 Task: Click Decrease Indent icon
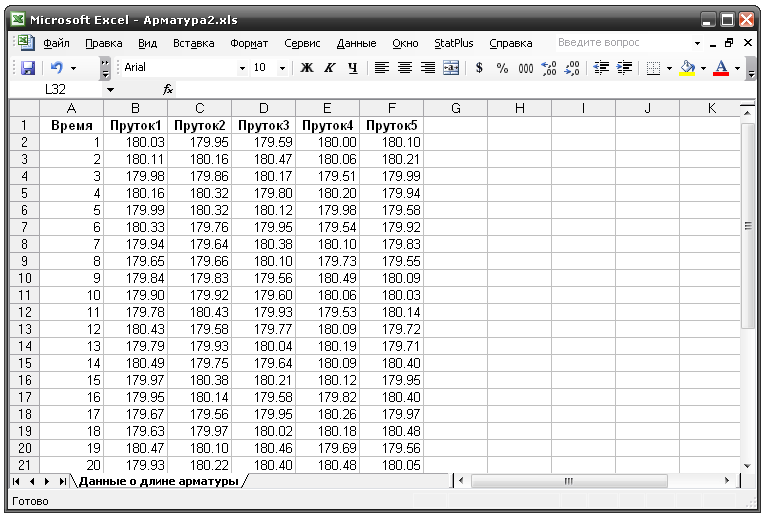pos(601,68)
